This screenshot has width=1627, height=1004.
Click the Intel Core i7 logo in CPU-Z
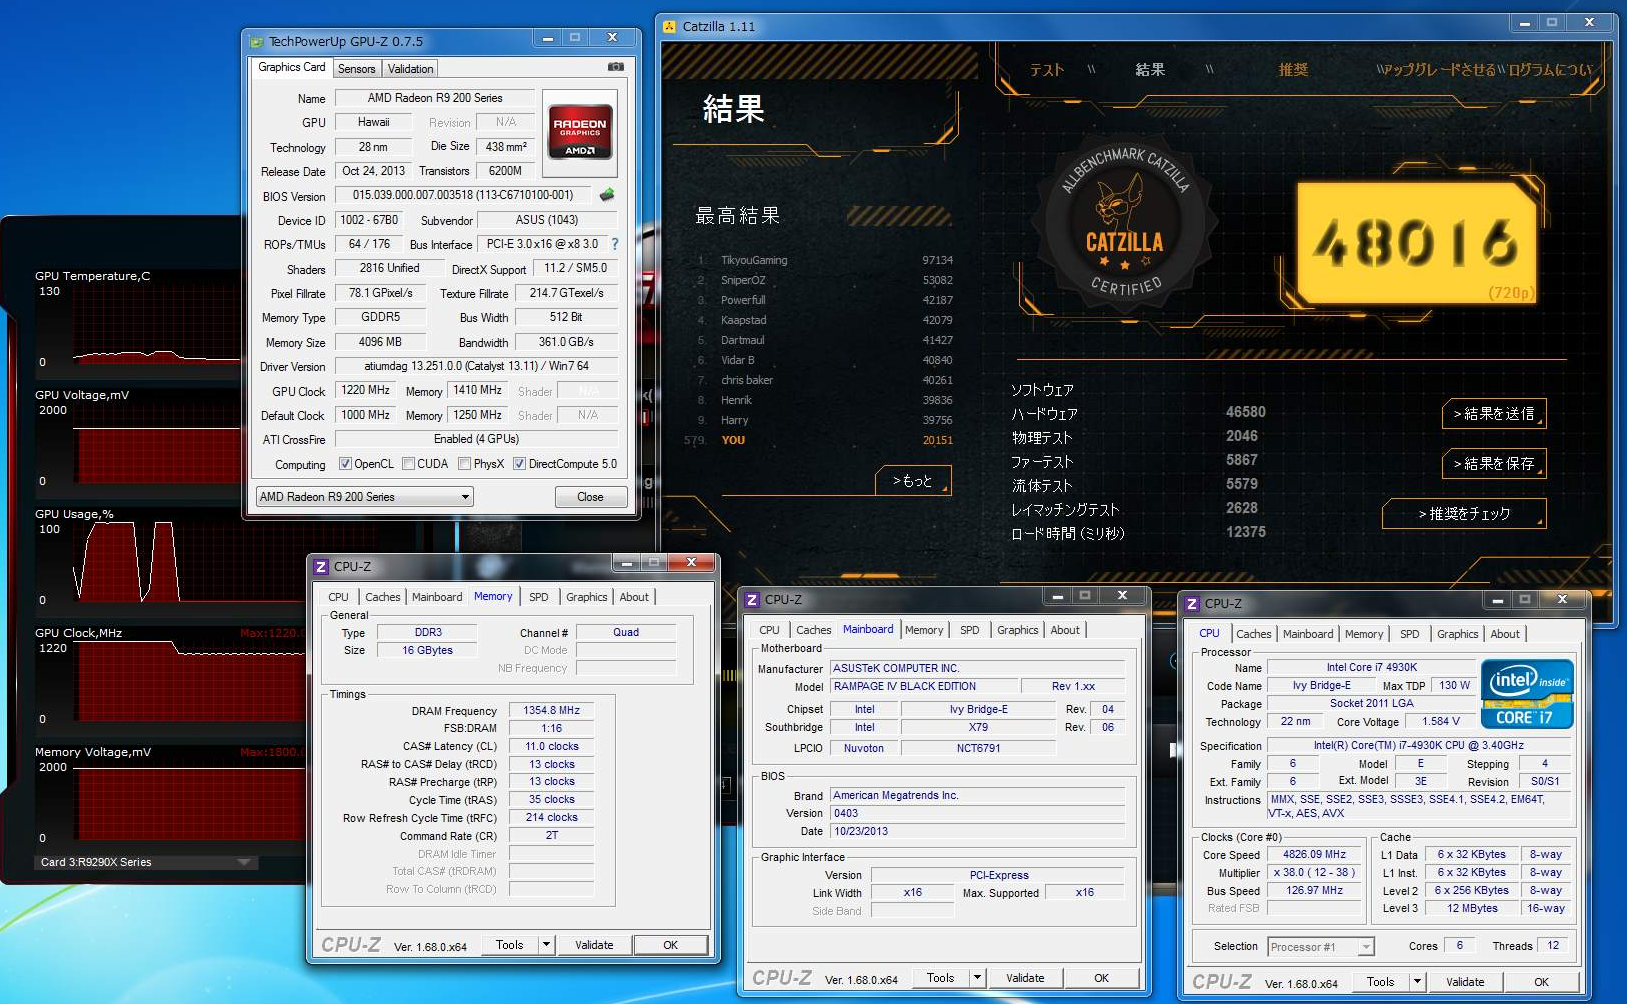pos(1527,693)
